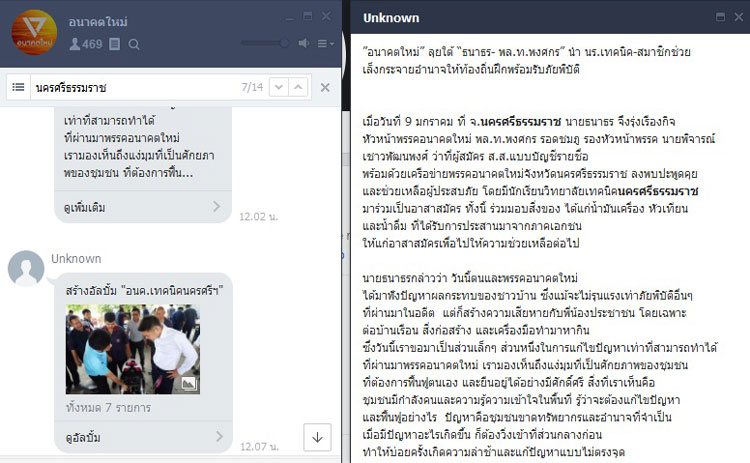
Task: Click the Unknown sender's avatar
Action: (x=26, y=268)
